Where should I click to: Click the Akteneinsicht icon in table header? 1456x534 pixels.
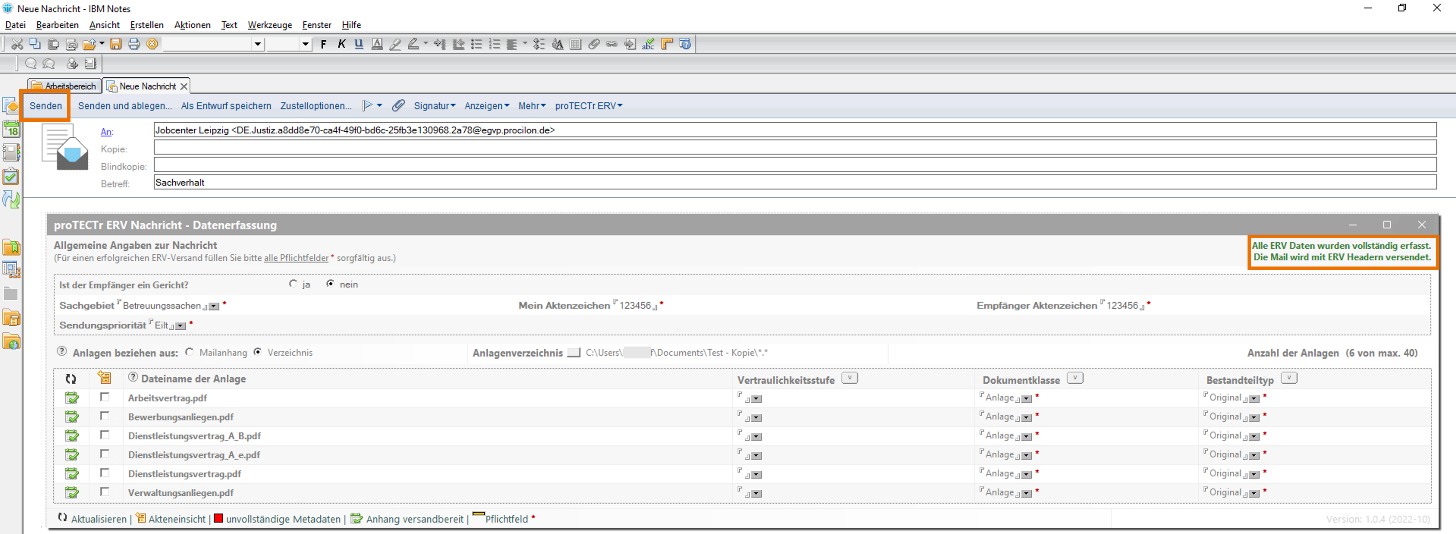coord(105,378)
